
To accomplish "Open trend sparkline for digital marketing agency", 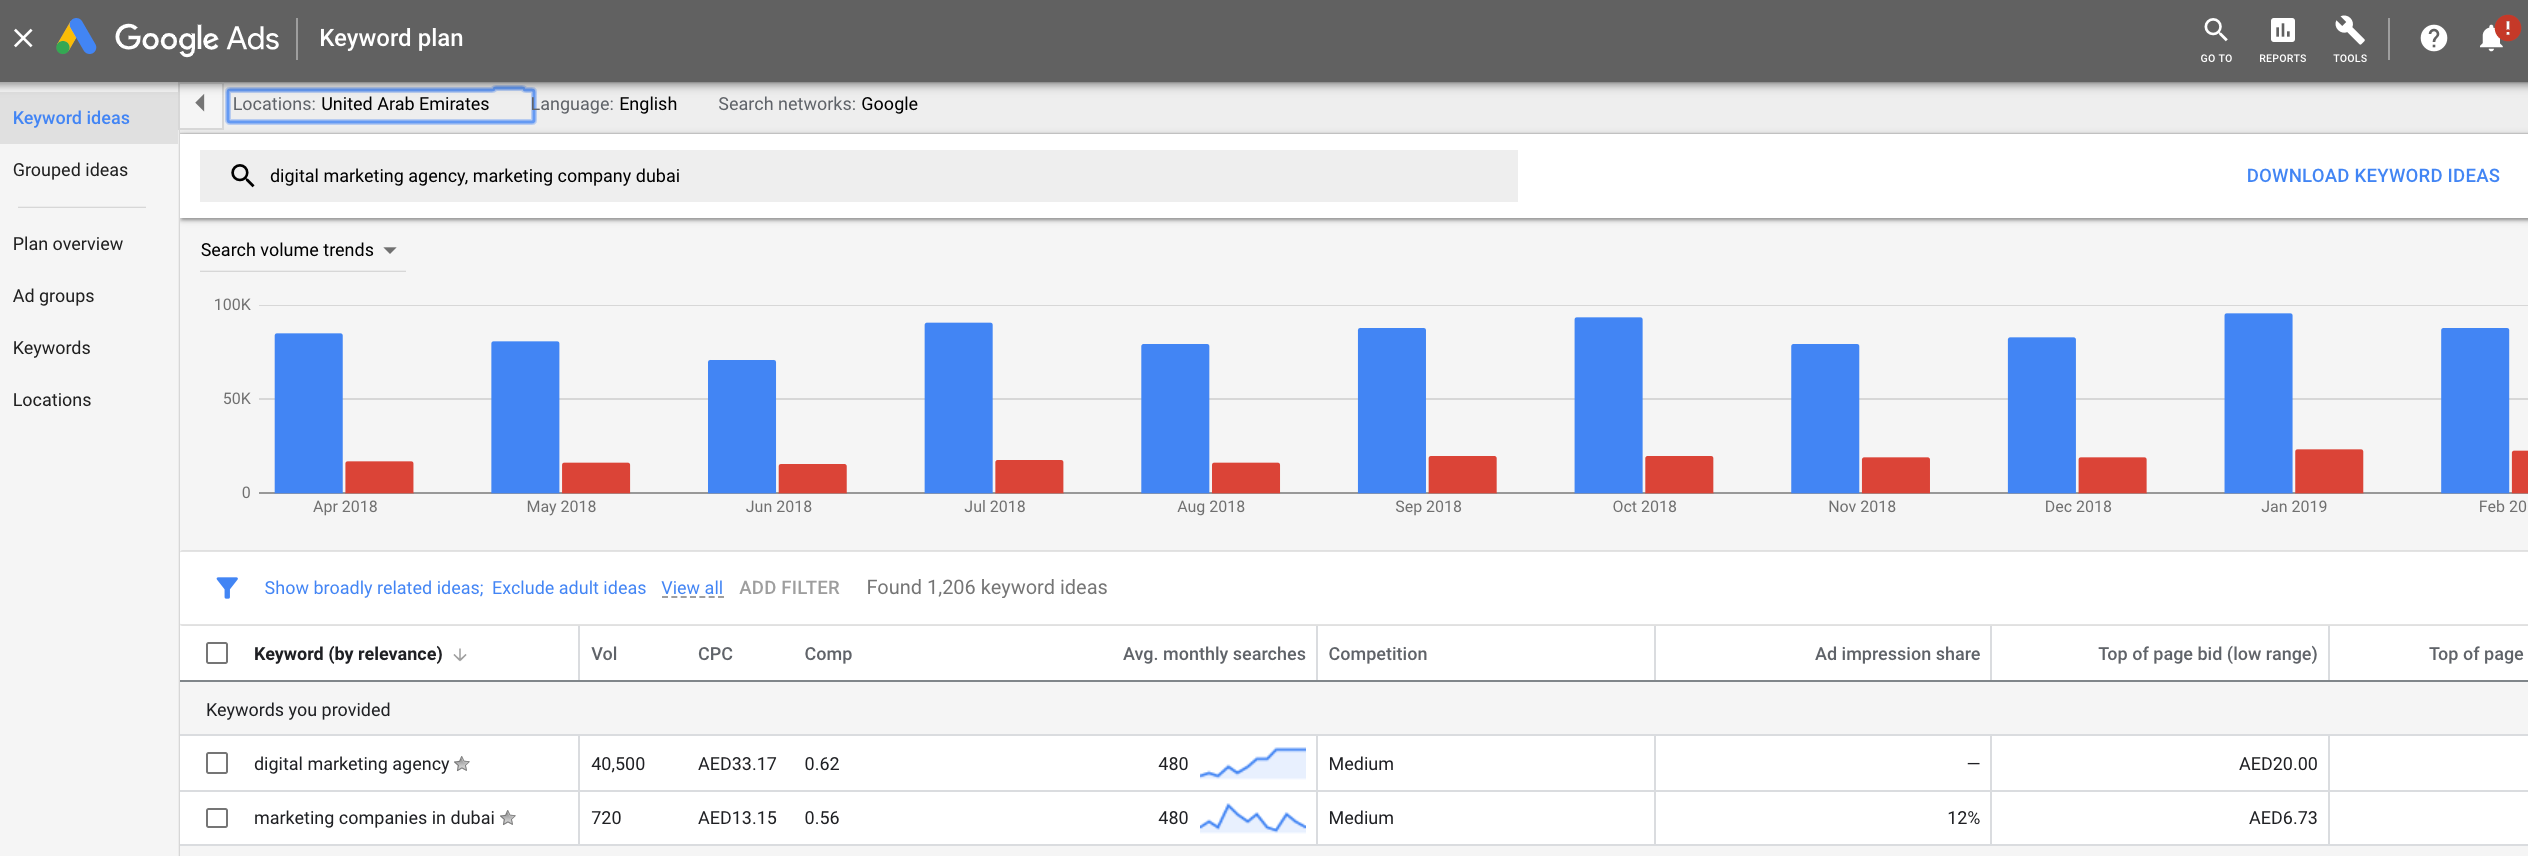I will coord(1252,763).
